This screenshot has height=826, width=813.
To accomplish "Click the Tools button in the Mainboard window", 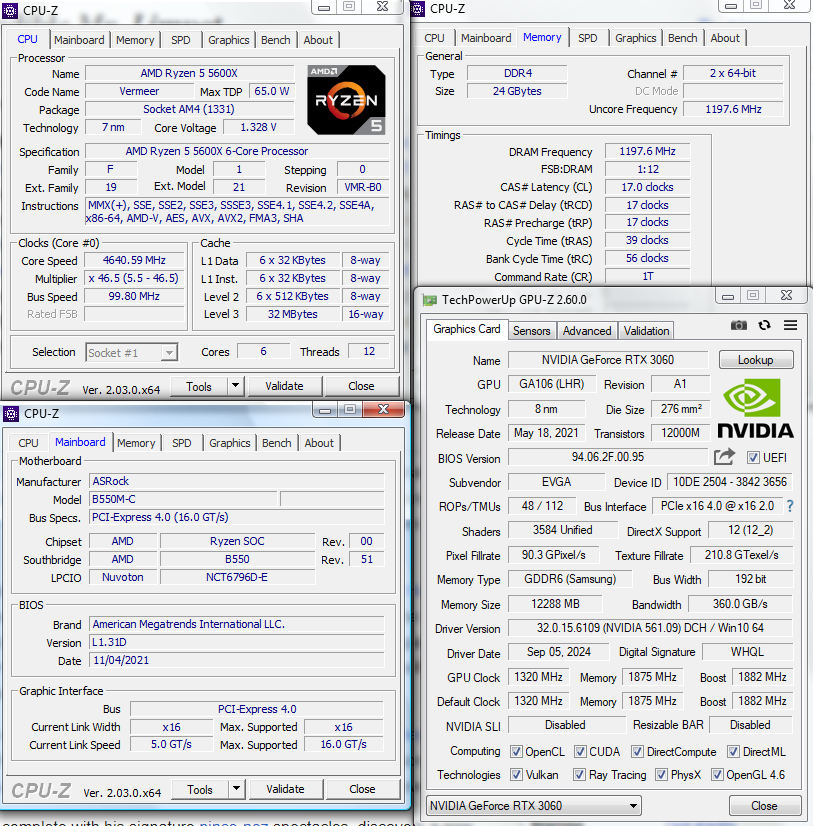I will [x=200, y=789].
